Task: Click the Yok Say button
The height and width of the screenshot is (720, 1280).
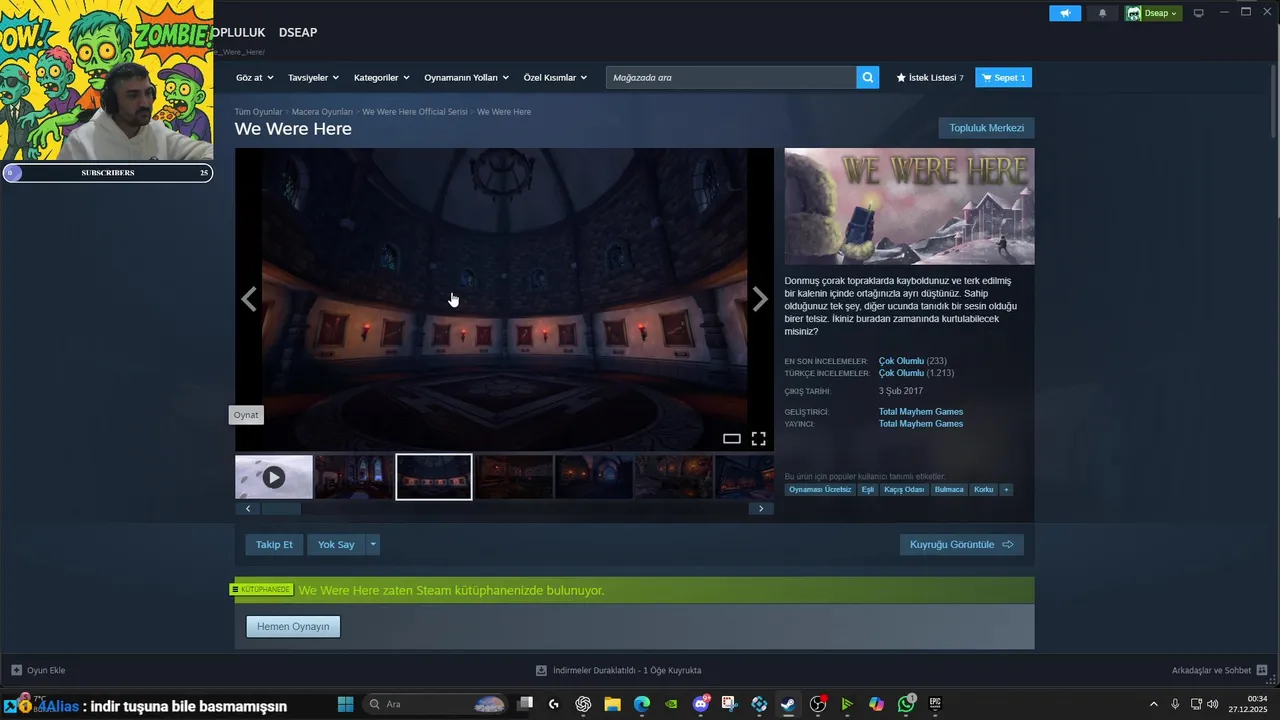Action: pyautogui.click(x=336, y=544)
